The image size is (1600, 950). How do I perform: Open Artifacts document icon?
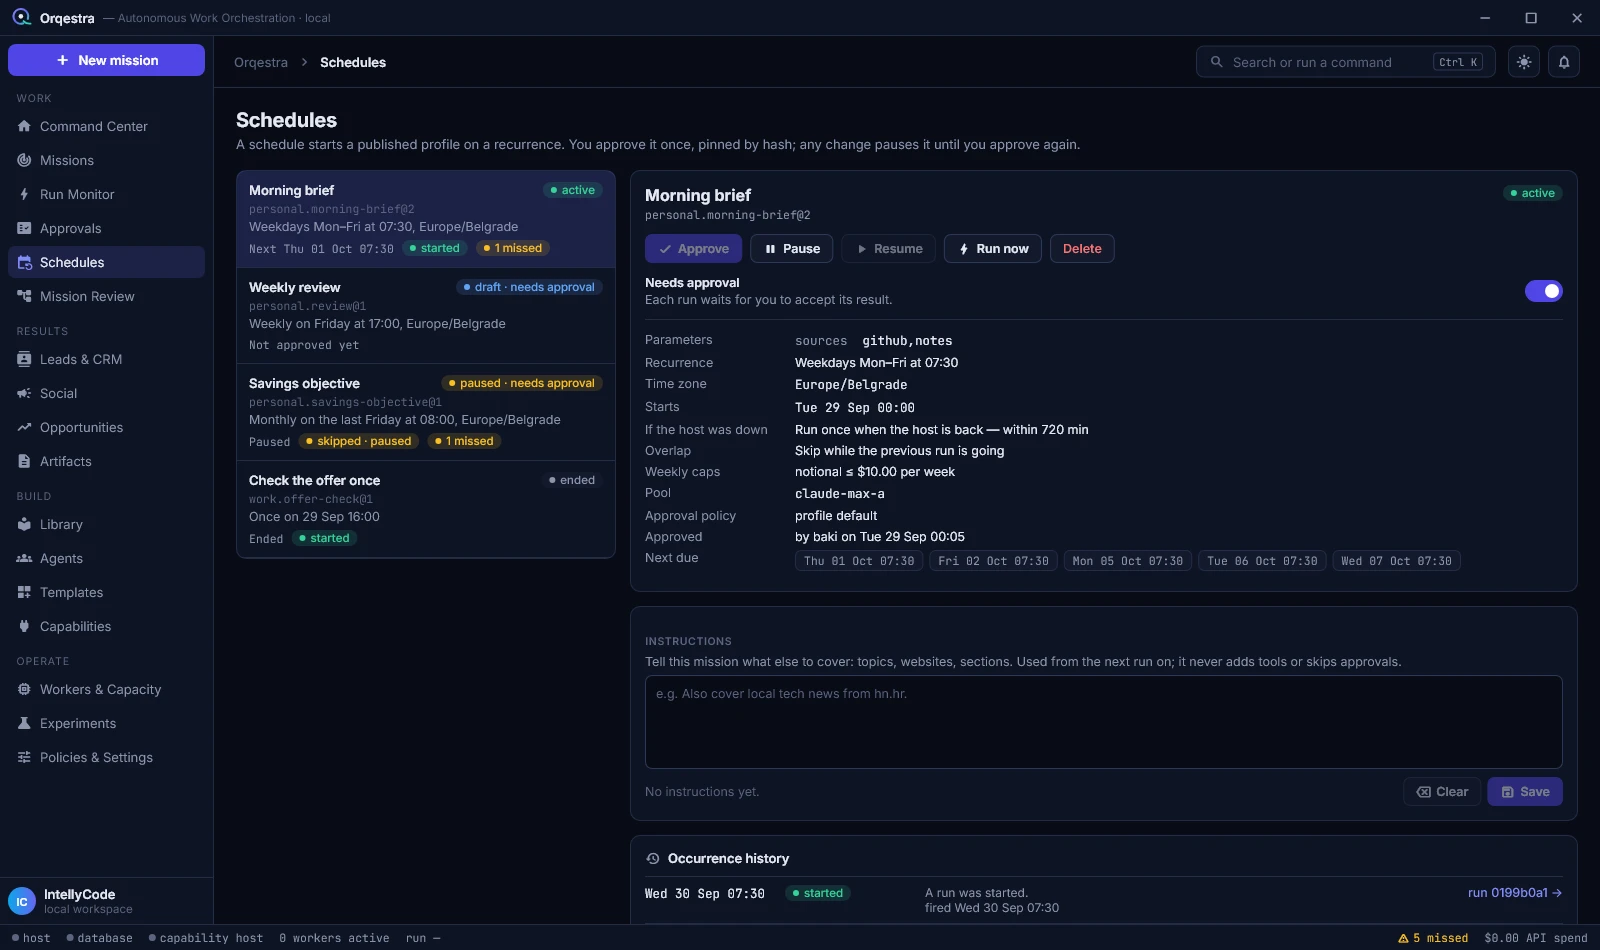pos(24,461)
